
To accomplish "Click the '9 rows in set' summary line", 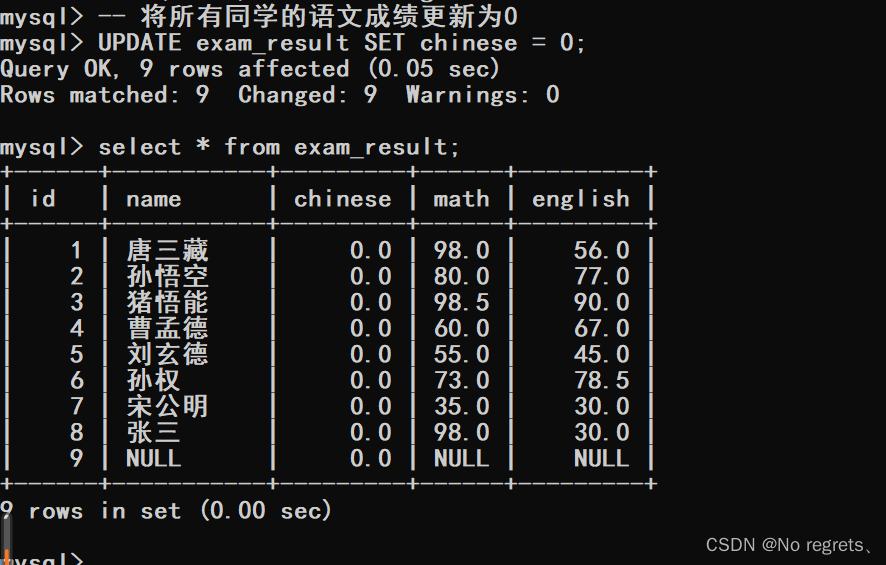I will pos(165,510).
